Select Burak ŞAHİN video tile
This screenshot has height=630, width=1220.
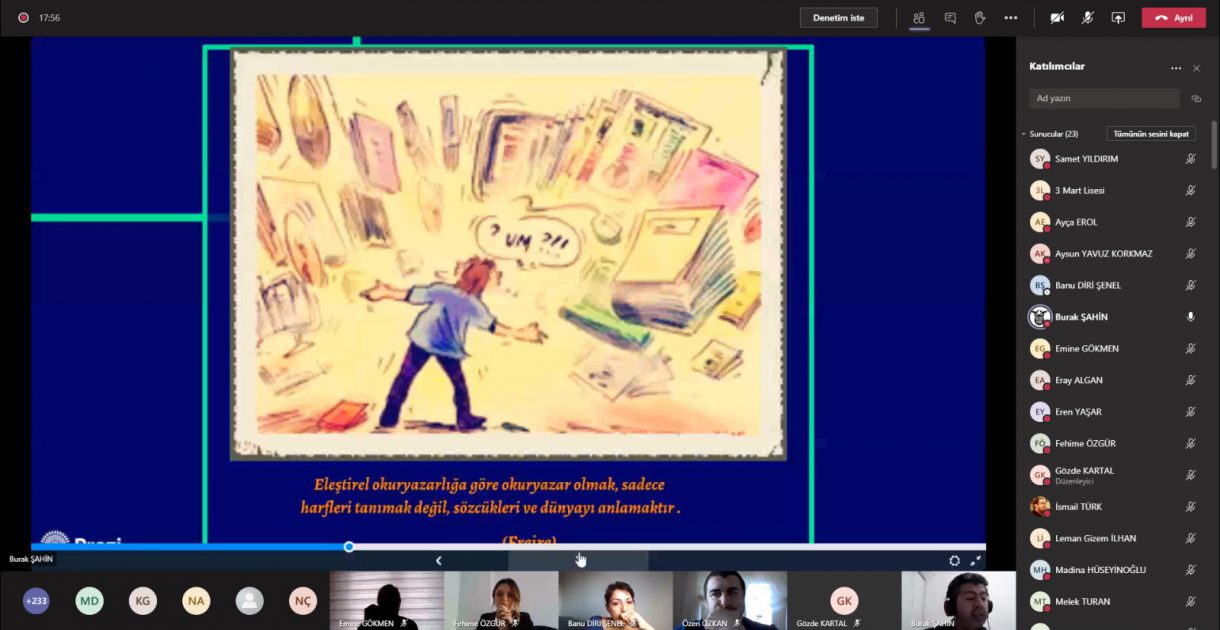click(958, 601)
